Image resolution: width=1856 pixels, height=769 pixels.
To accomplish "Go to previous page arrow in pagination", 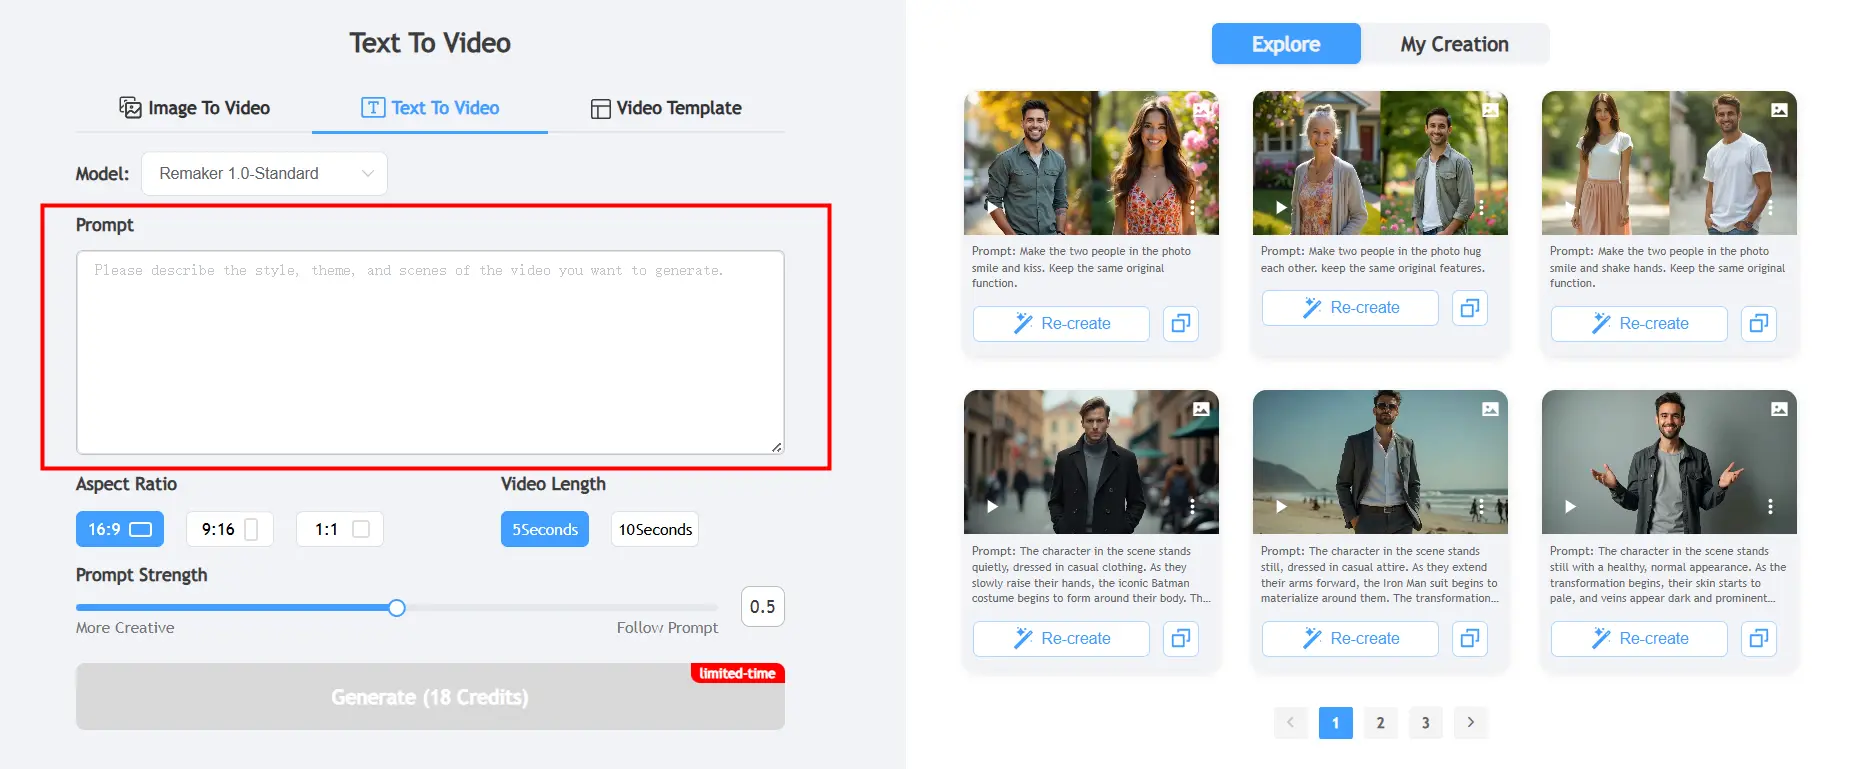I will (x=1291, y=722).
